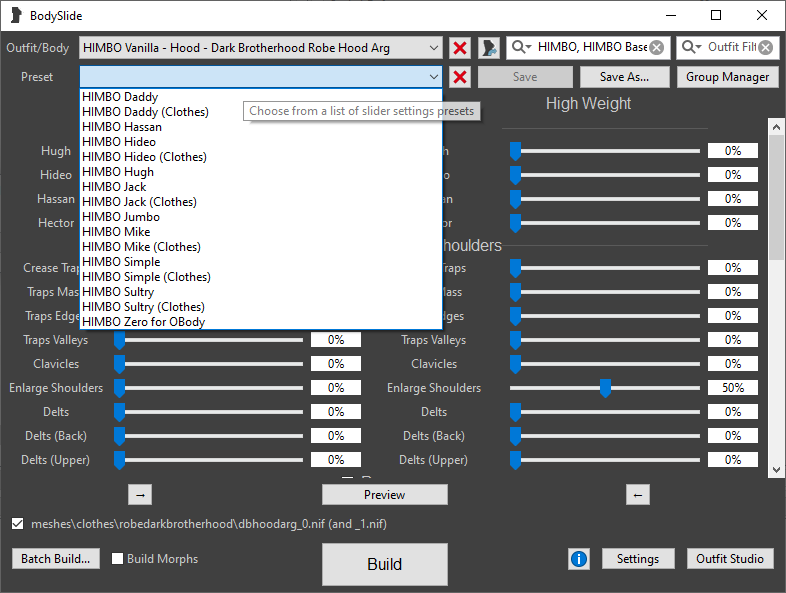Viewport: 786px width, 593px height.
Task: Click the high weight Enlarge Shoulders 50% field
Action: (733, 387)
